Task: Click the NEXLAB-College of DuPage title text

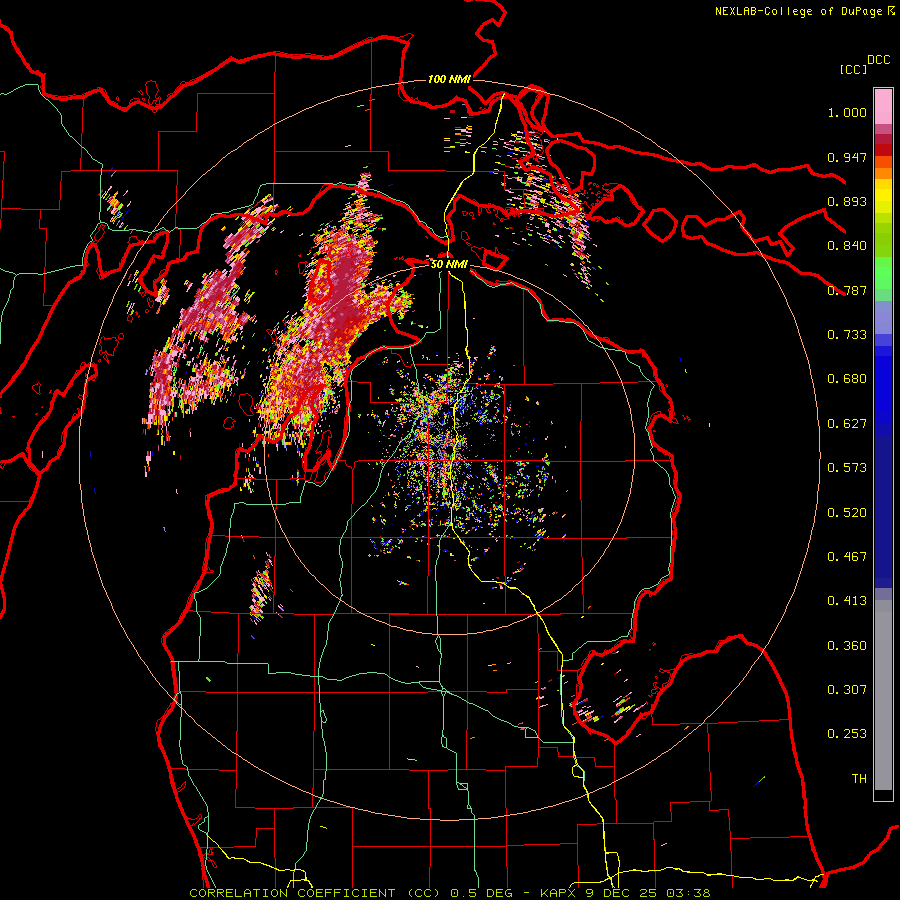Action: pyautogui.click(x=800, y=11)
